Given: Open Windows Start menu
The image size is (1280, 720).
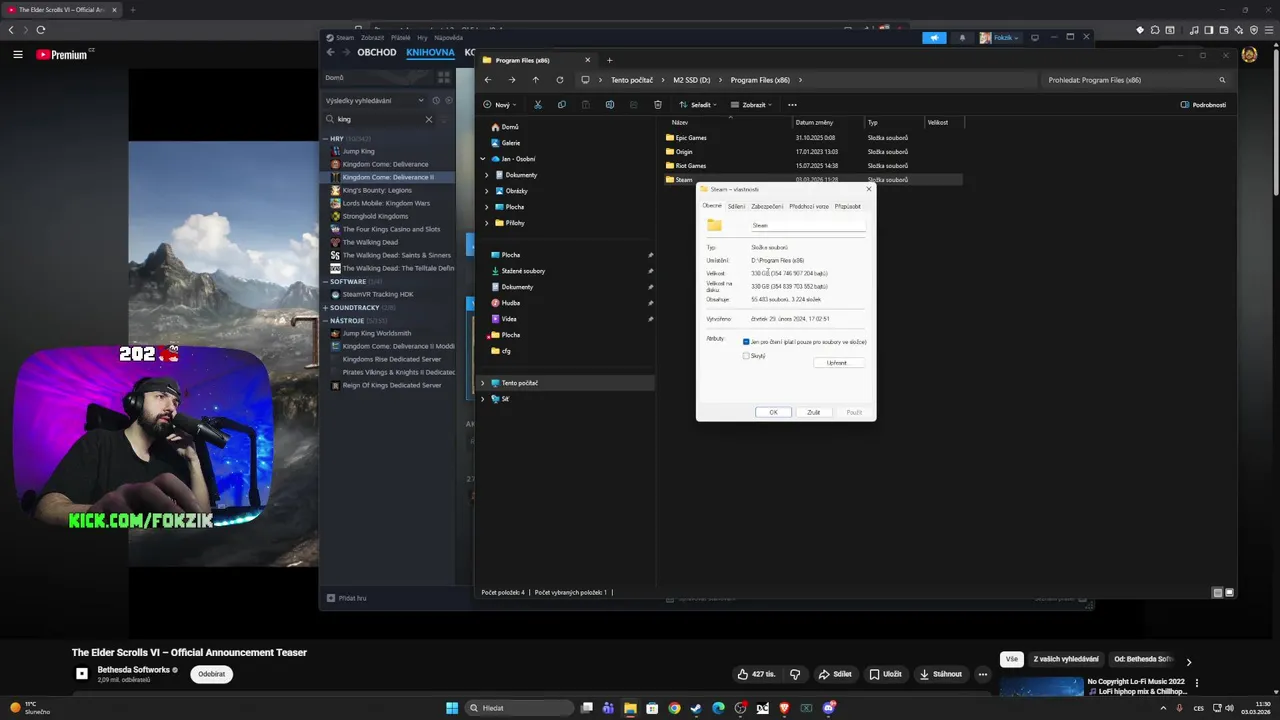Looking at the screenshot, I should (x=452, y=708).
